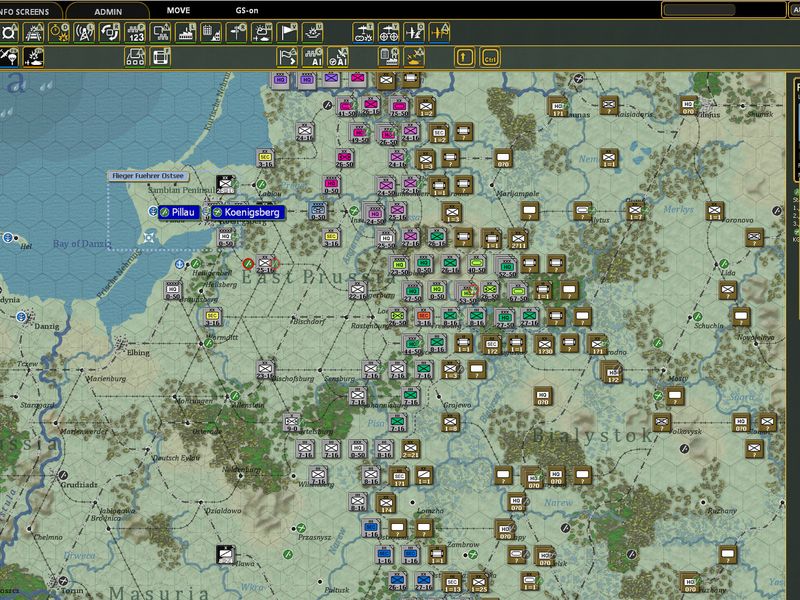Toggle the GS-on ground support setting
The height and width of the screenshot is (600, 800).
point(247,10)
